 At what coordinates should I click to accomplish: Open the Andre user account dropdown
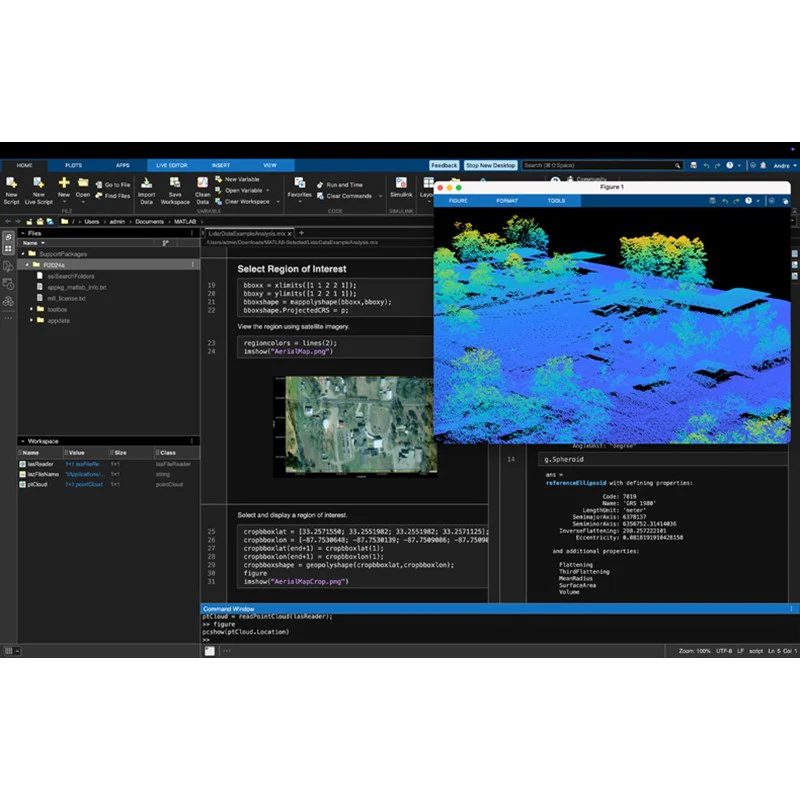(x=785, y=165)
